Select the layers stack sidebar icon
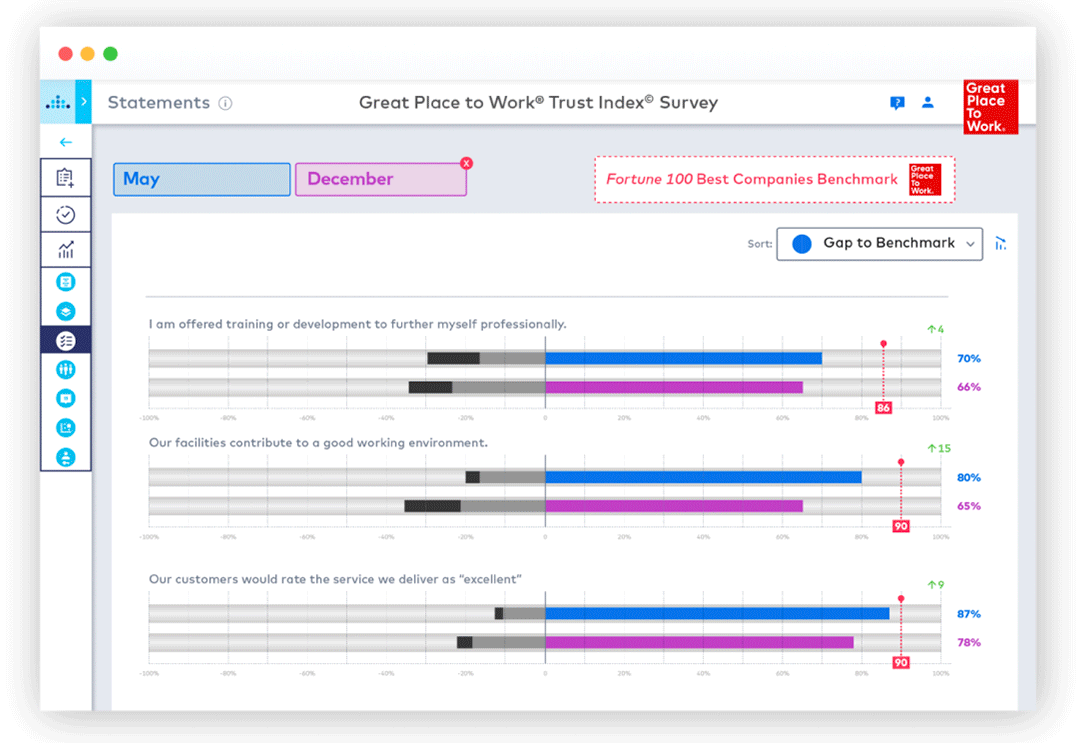This screenshot has height=743, width=1080. tap(65, 311)
